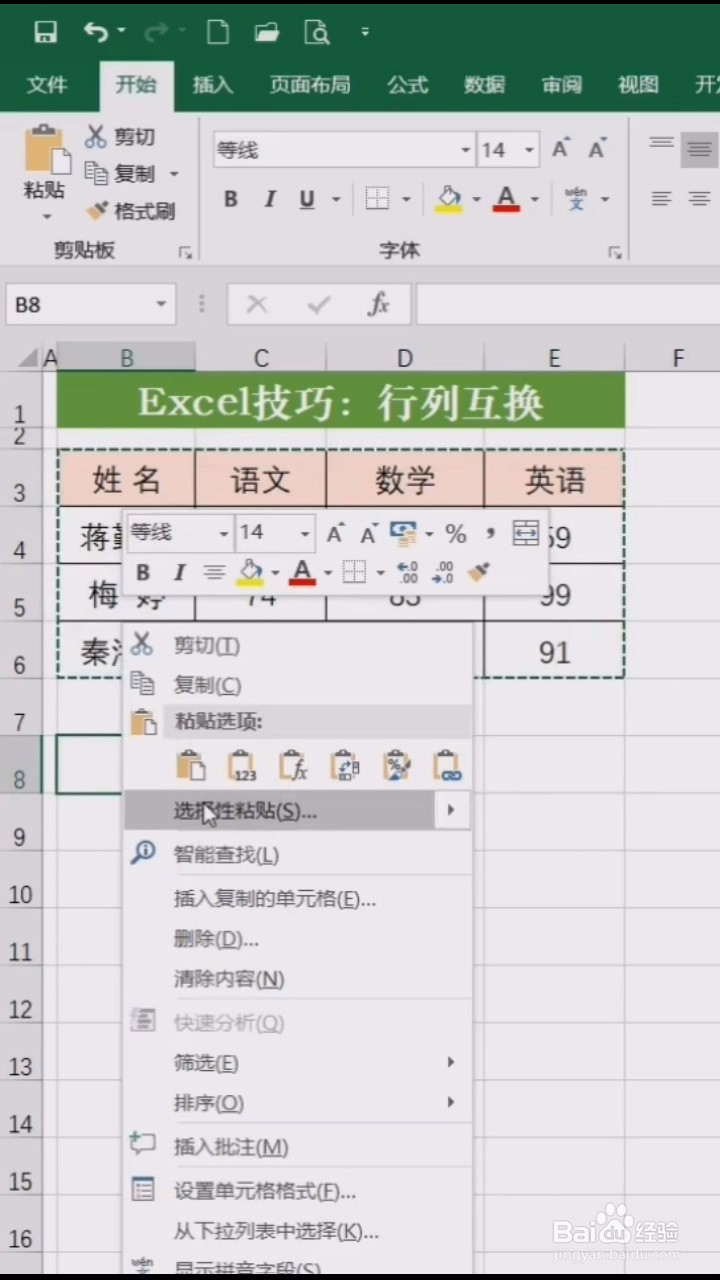The width and height of the screenshot is (720, 1280).
Task: Apply fill color in the mini toolbar
Action: click(x=250, y=572)
